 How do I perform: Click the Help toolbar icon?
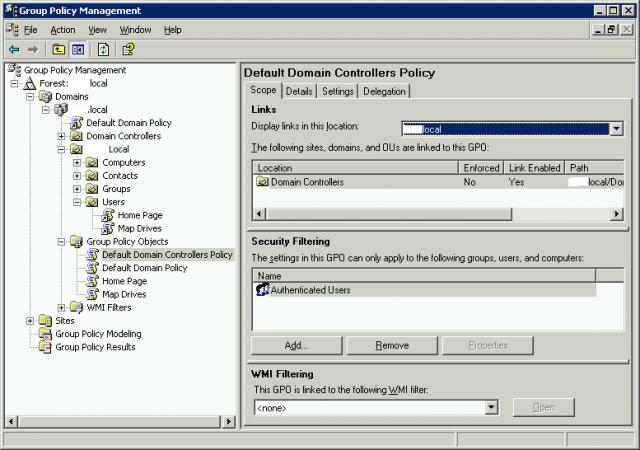pyautogui.click(x=128, y=50)
